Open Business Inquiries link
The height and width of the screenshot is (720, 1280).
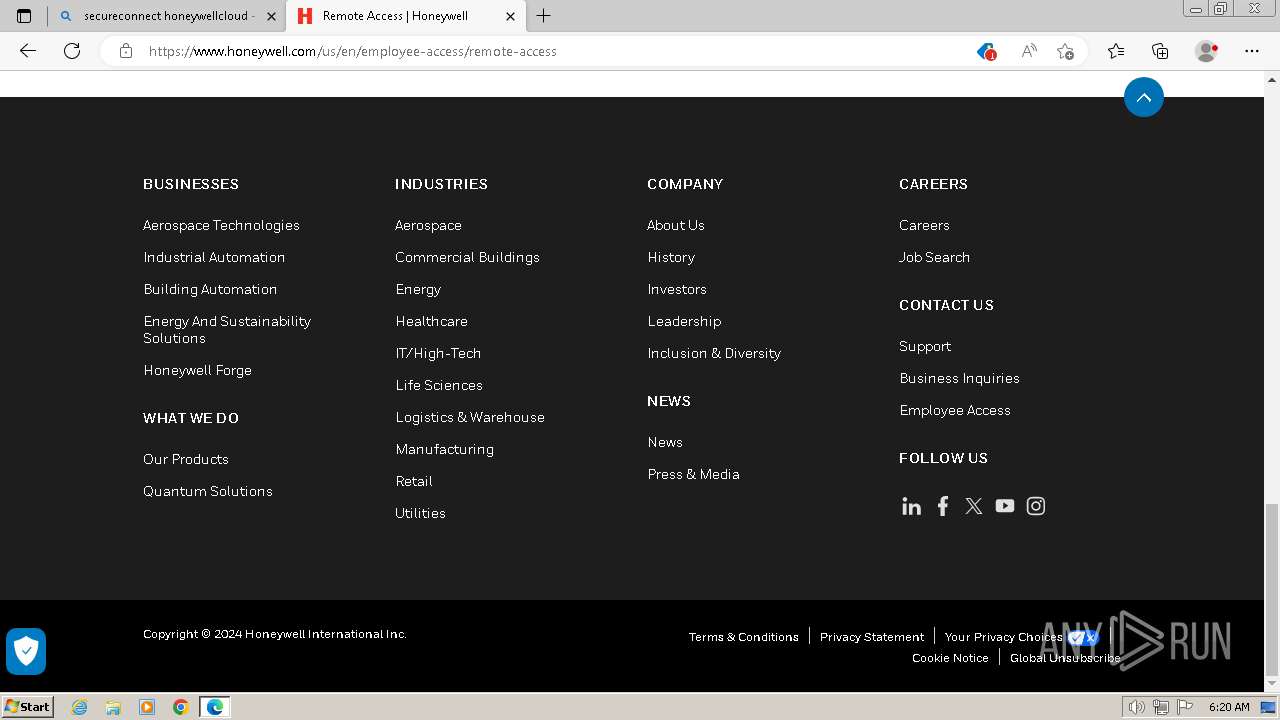(x=959, y=378)
